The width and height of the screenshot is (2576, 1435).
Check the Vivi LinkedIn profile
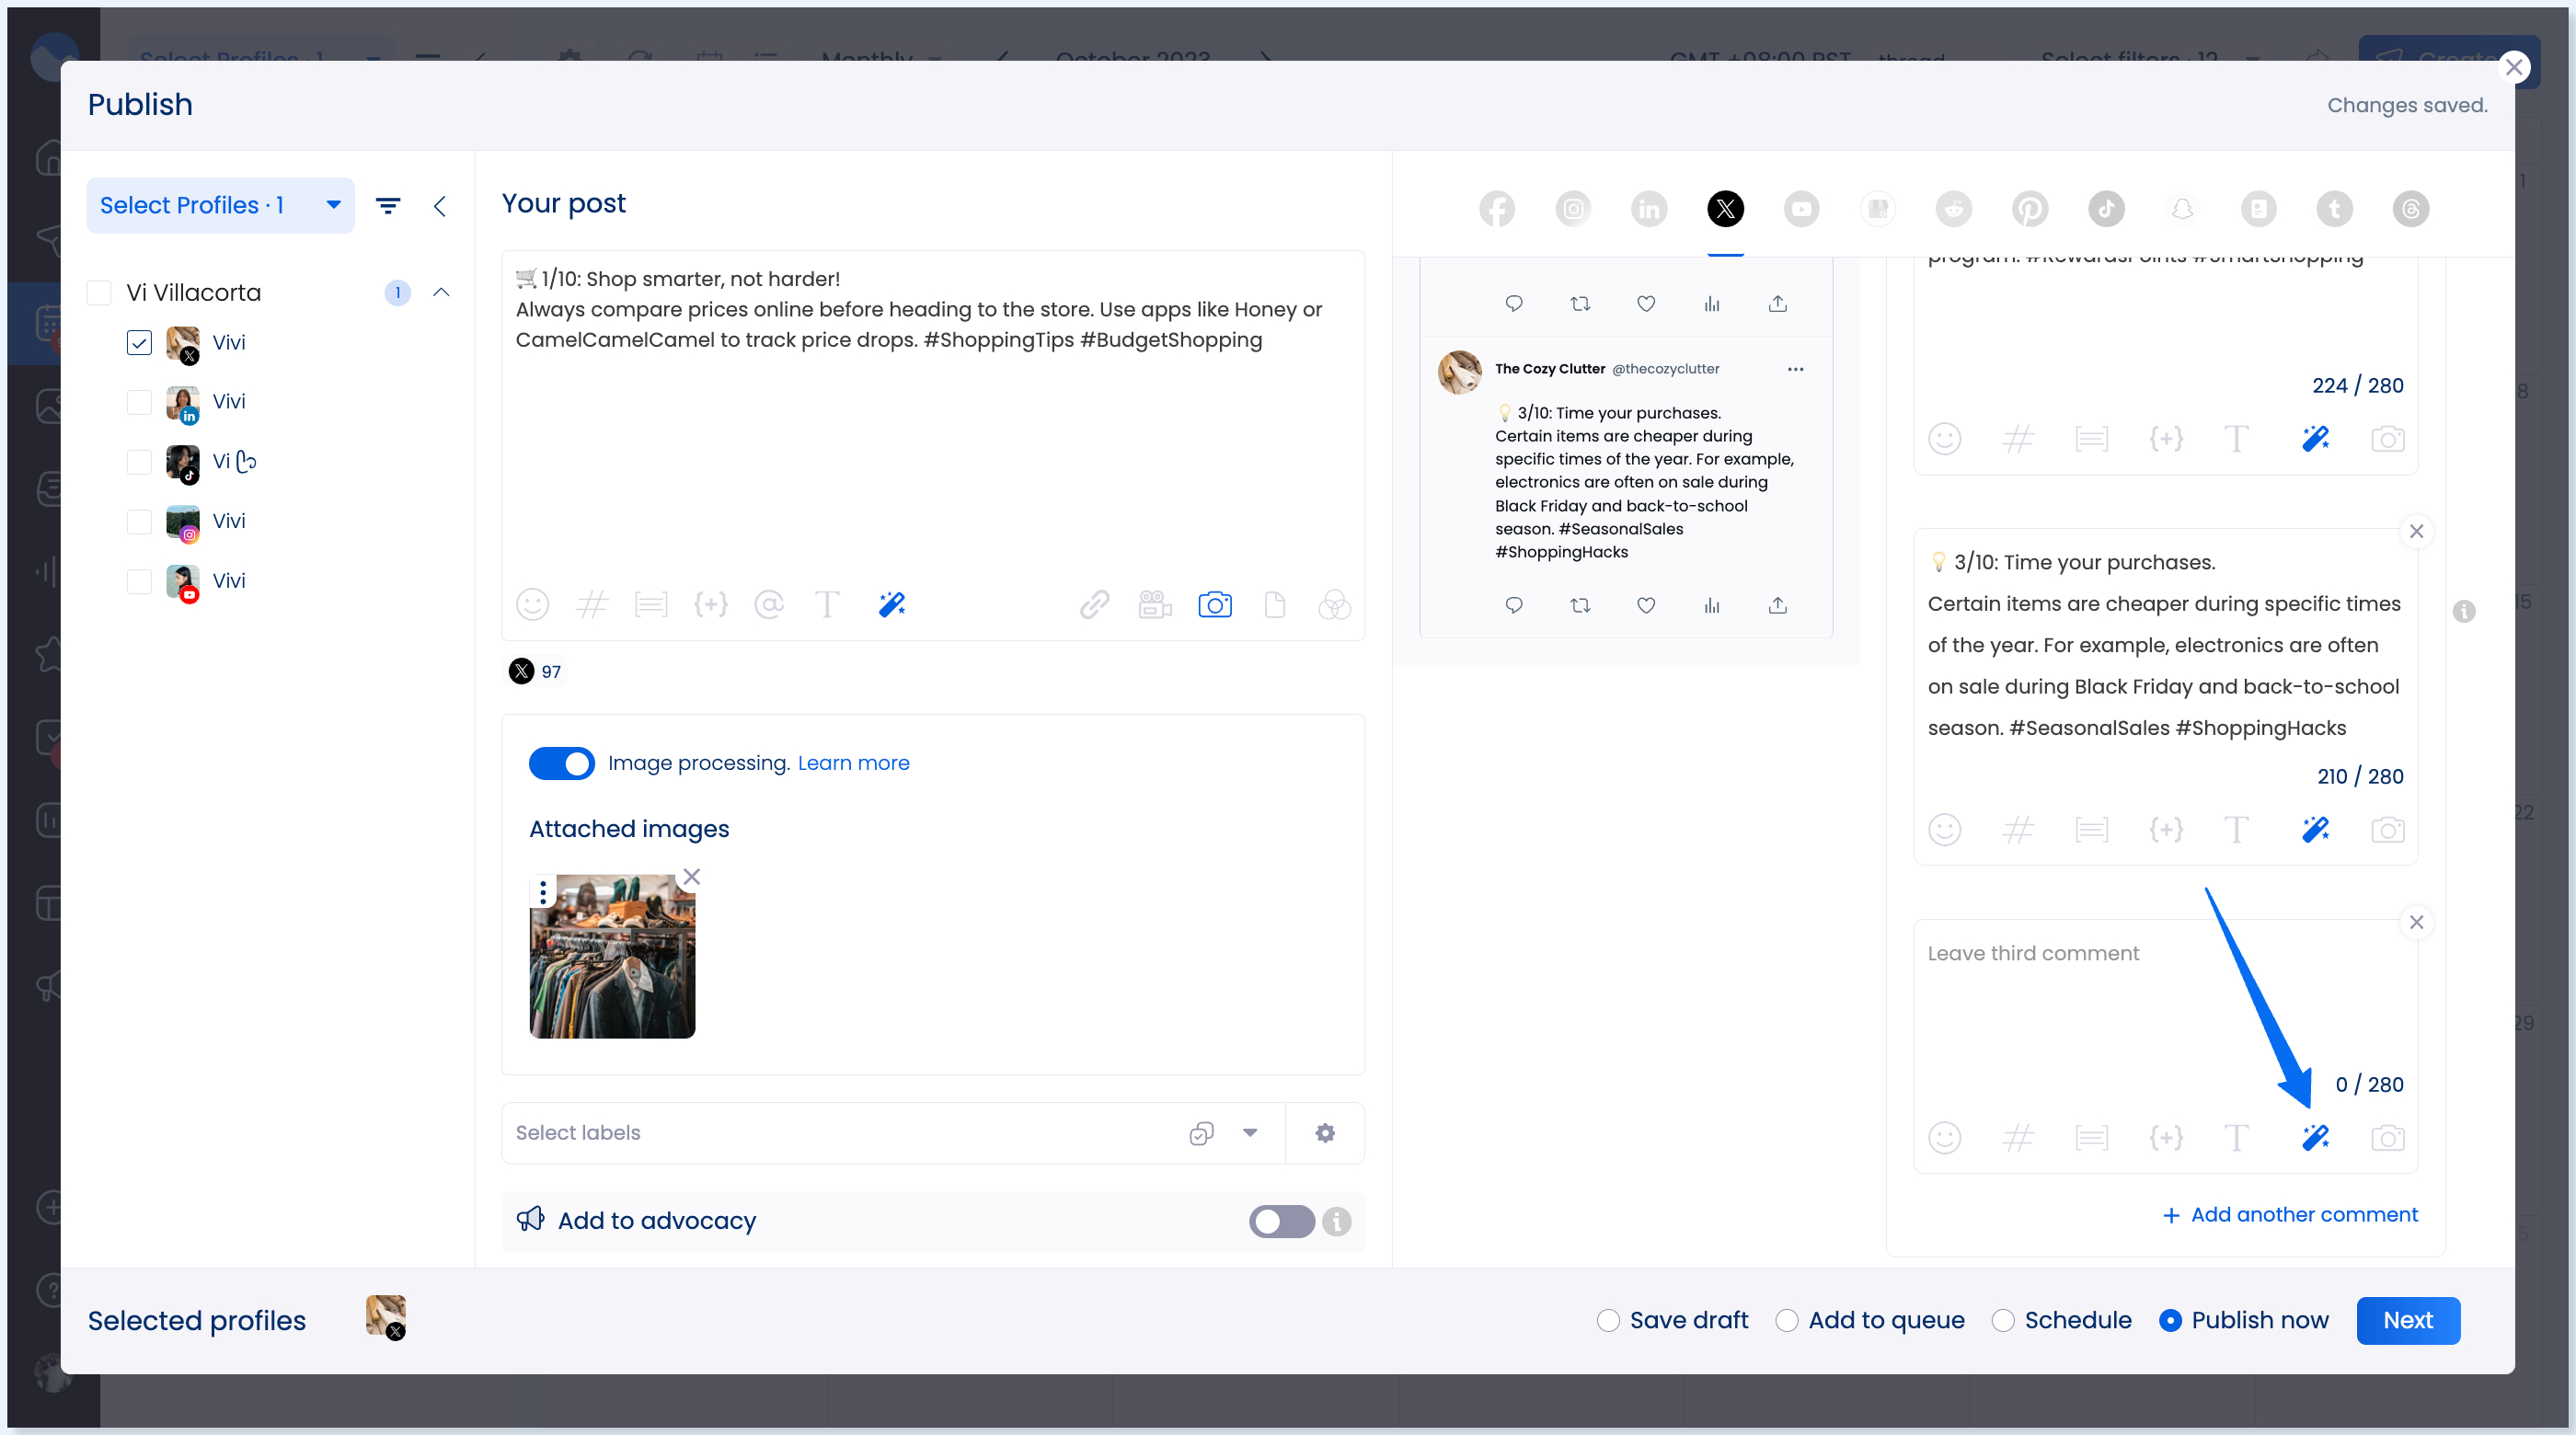click(x=139, y=402)
